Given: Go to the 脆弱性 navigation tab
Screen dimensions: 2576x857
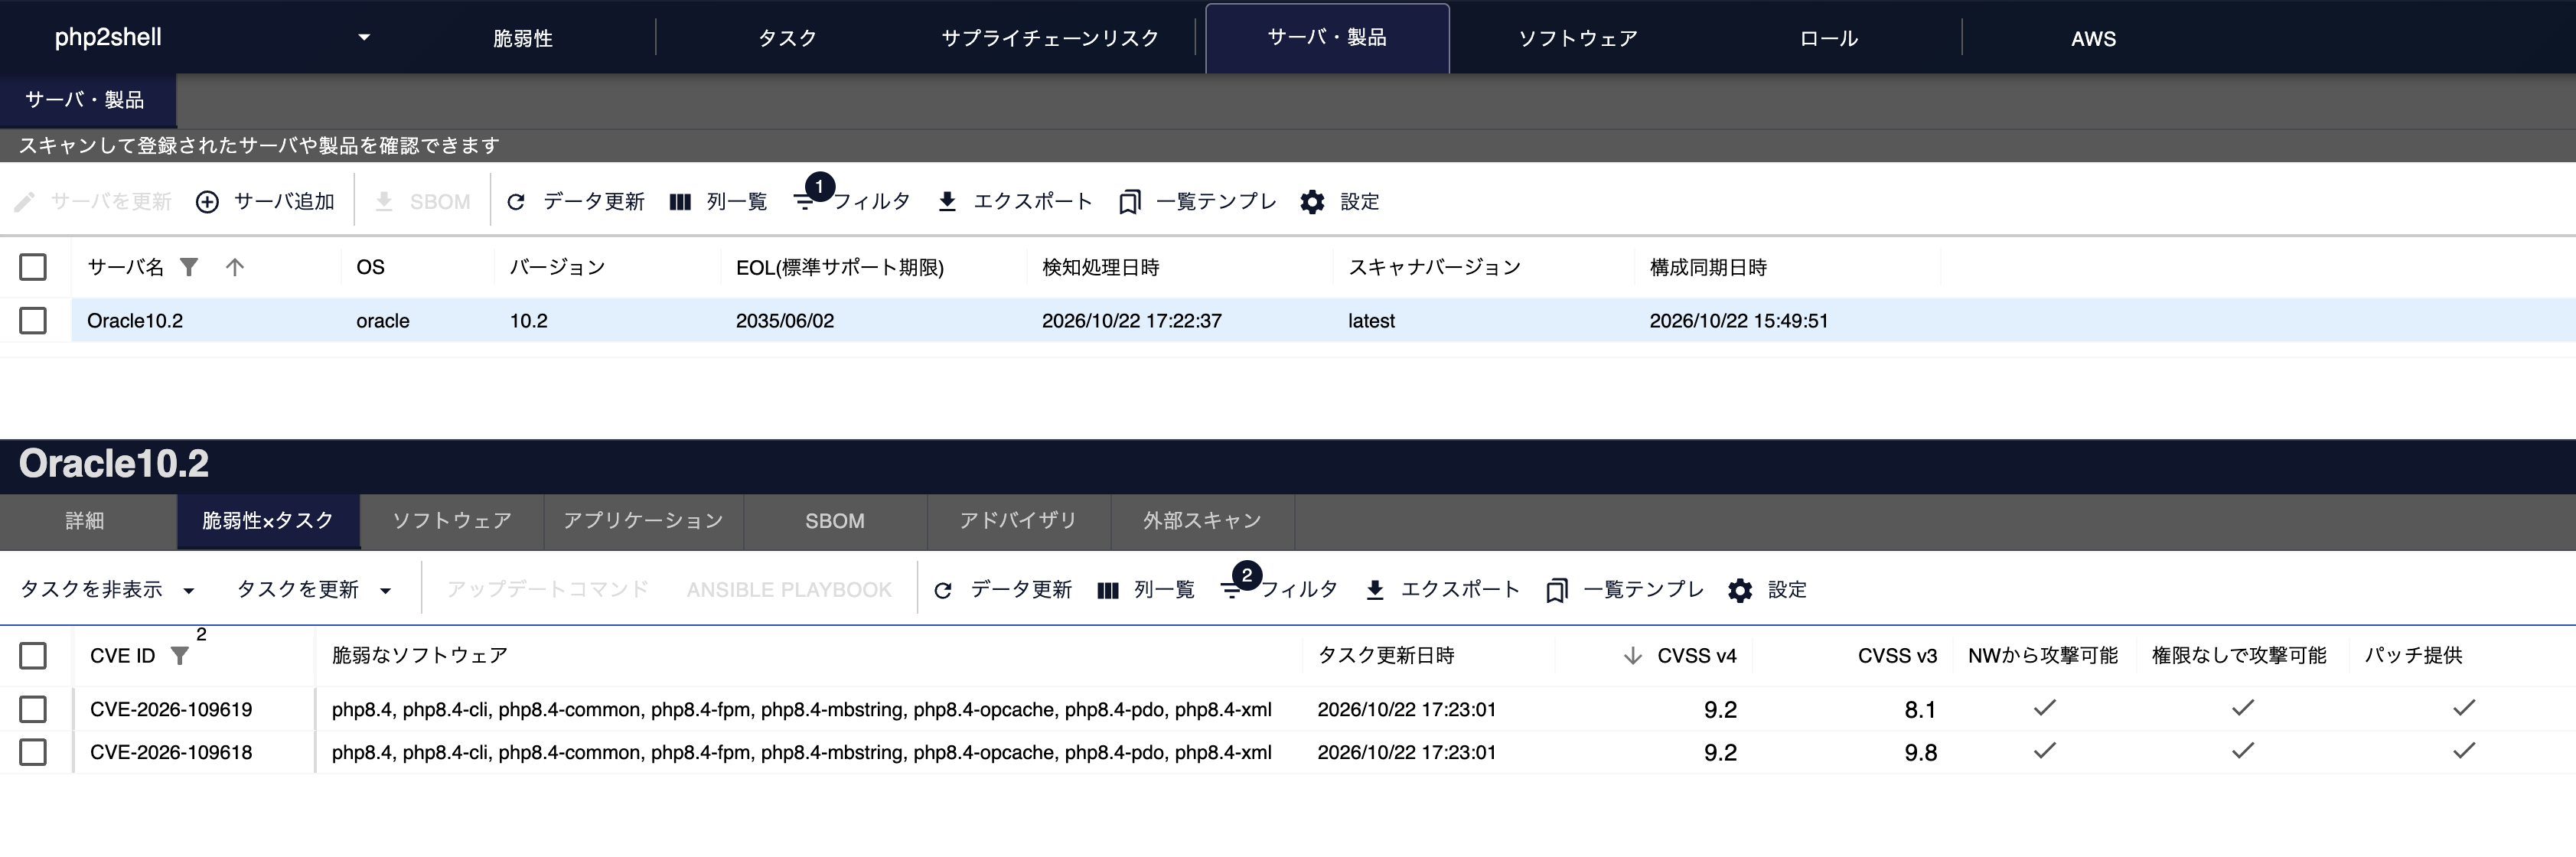Looking at the screenshot, I should coord(522,38).
